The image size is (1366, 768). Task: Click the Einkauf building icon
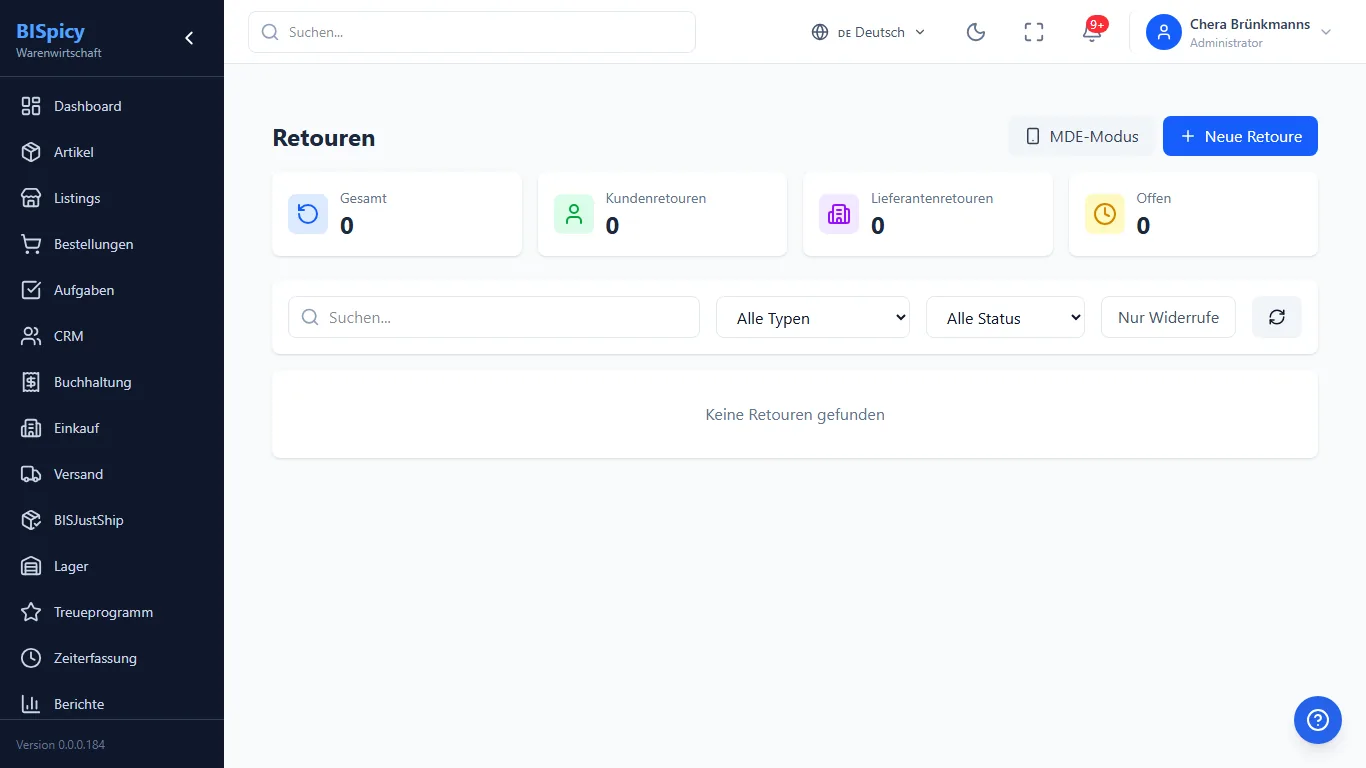[x=31, y=428]
